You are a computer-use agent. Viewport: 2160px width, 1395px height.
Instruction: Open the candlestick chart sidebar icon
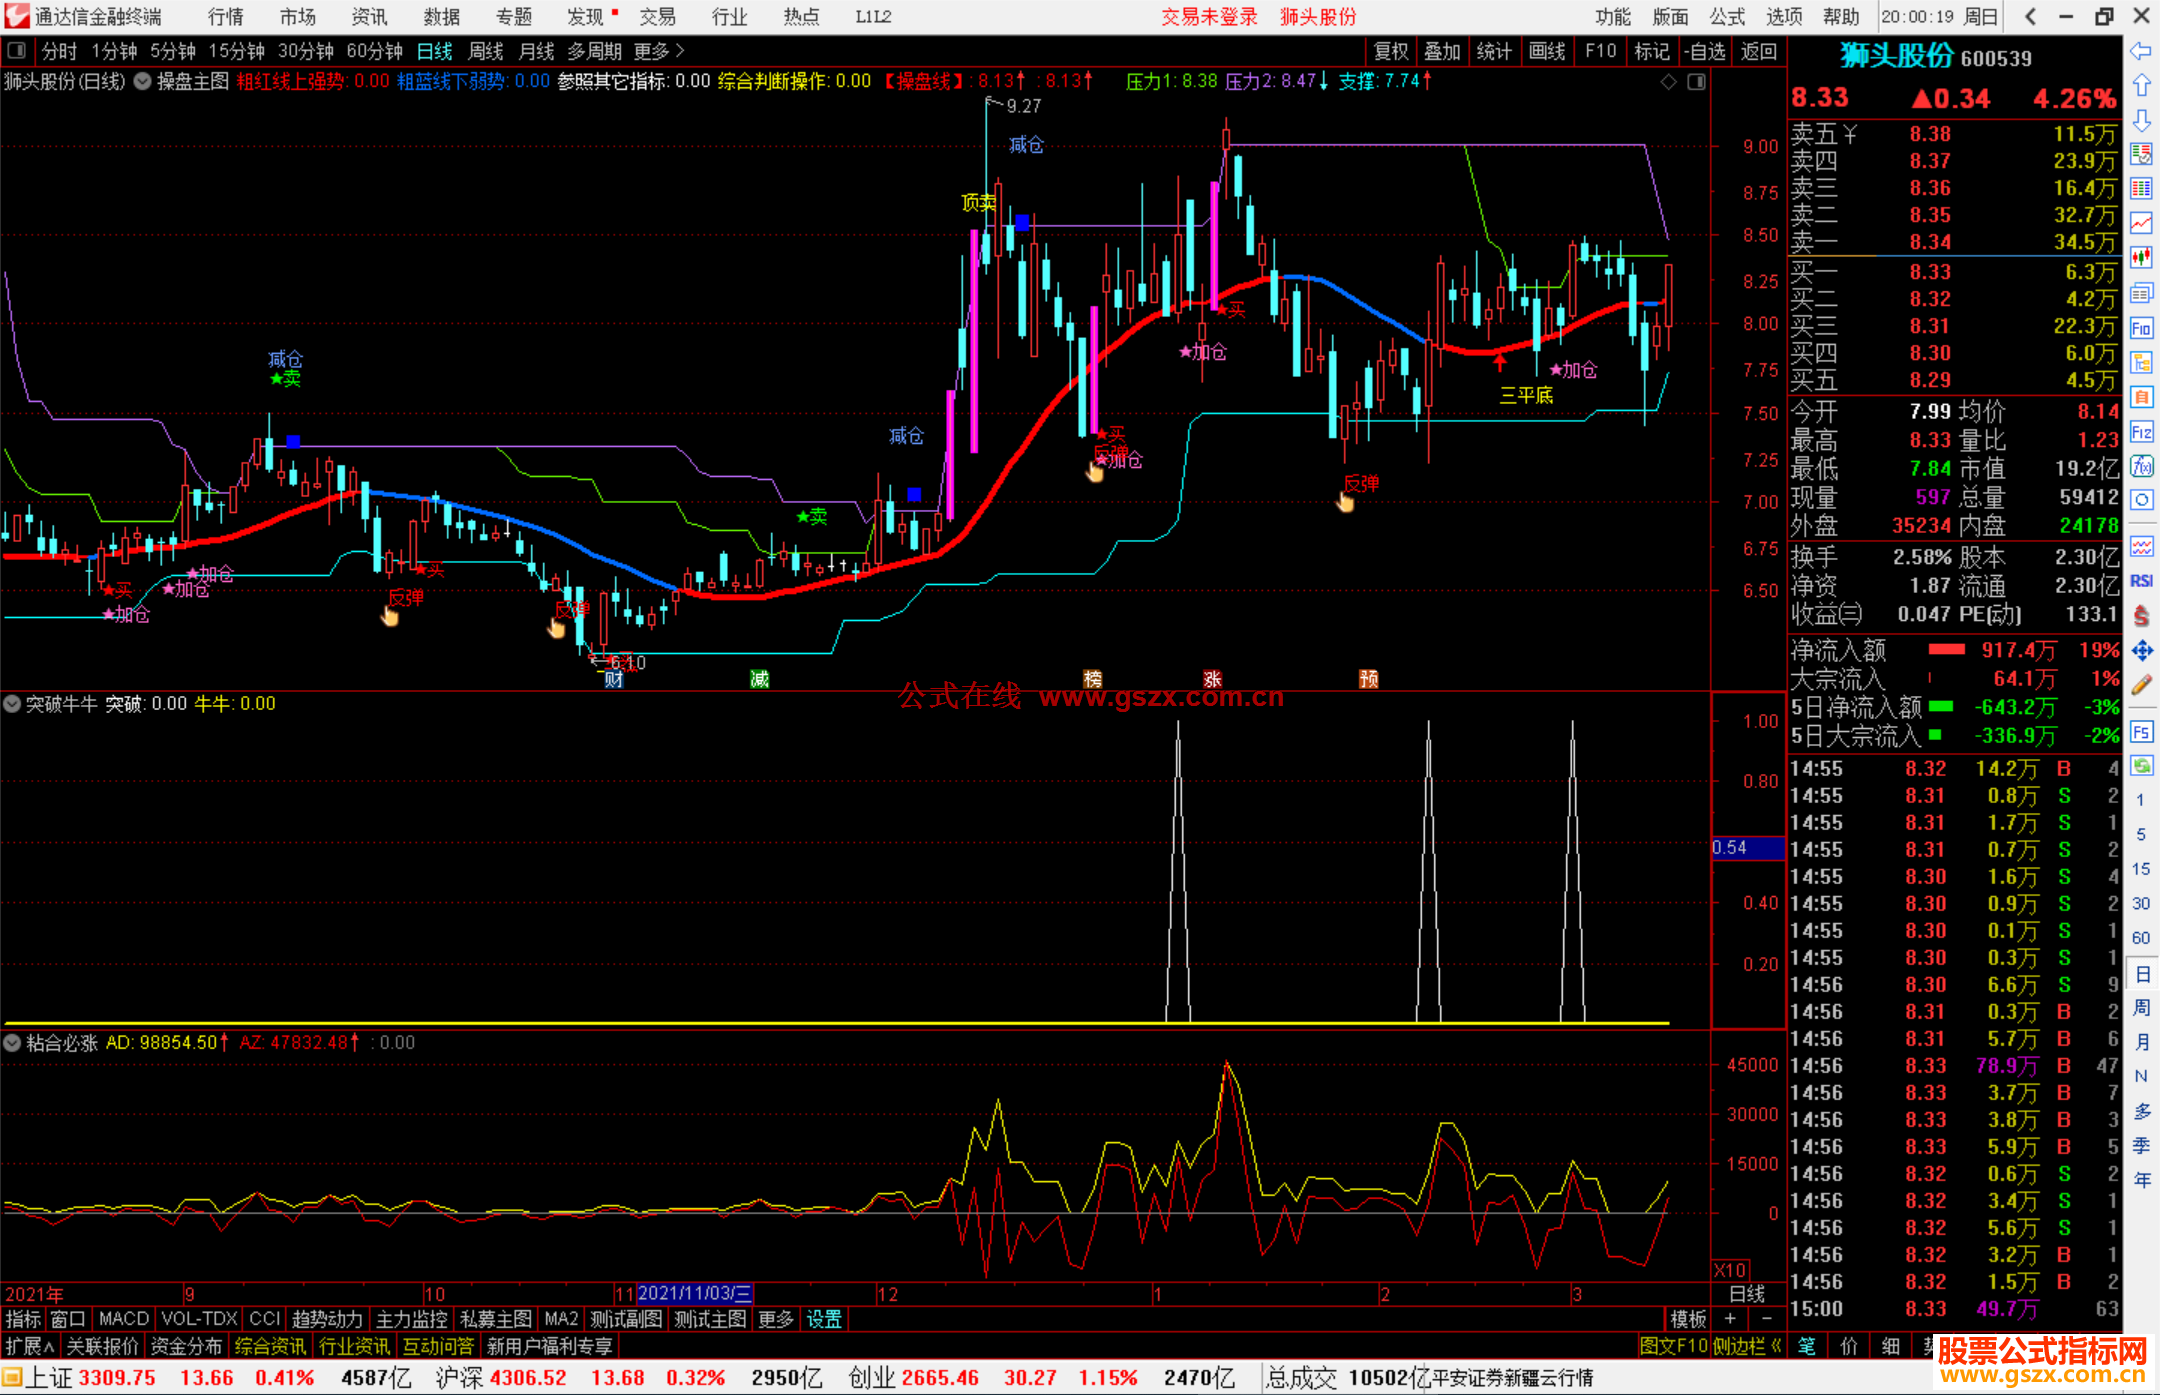tap(2141, 257)
